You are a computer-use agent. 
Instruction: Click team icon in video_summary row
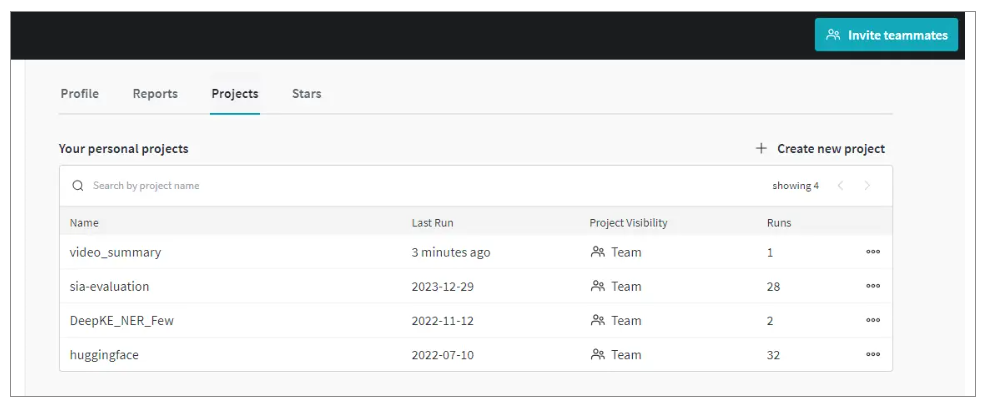598,252
